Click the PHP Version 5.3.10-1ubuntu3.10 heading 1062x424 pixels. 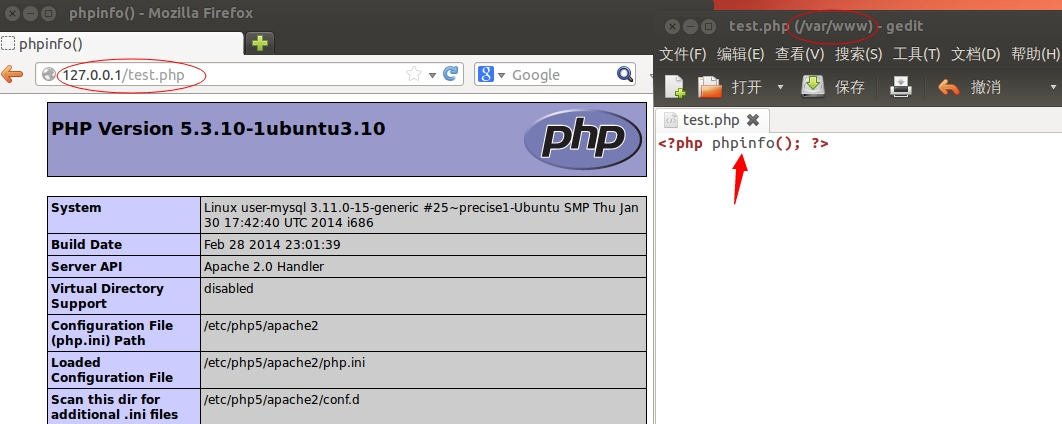pyautogui.click(x=218, y=128)
